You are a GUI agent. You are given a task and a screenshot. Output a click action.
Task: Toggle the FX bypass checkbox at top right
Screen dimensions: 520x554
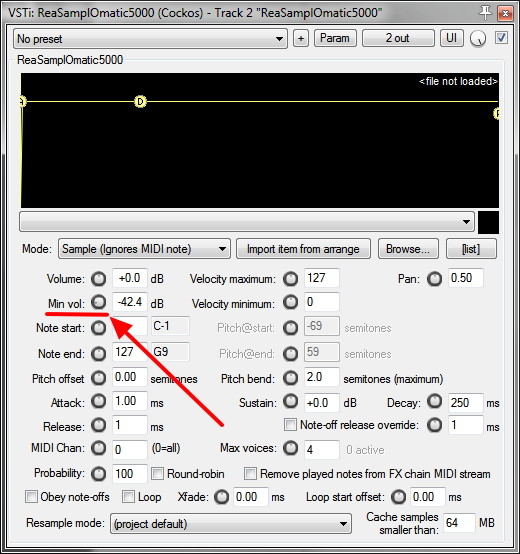click(501, 38)
